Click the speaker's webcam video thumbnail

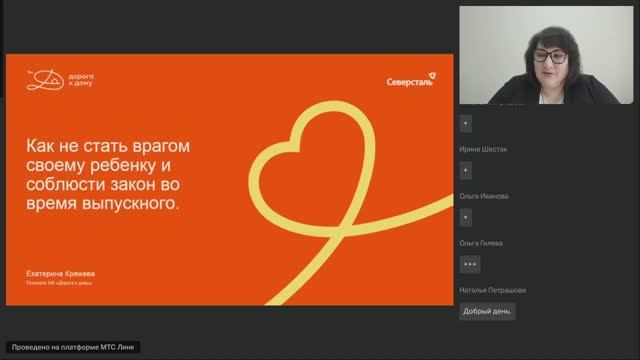click(546, 55)
